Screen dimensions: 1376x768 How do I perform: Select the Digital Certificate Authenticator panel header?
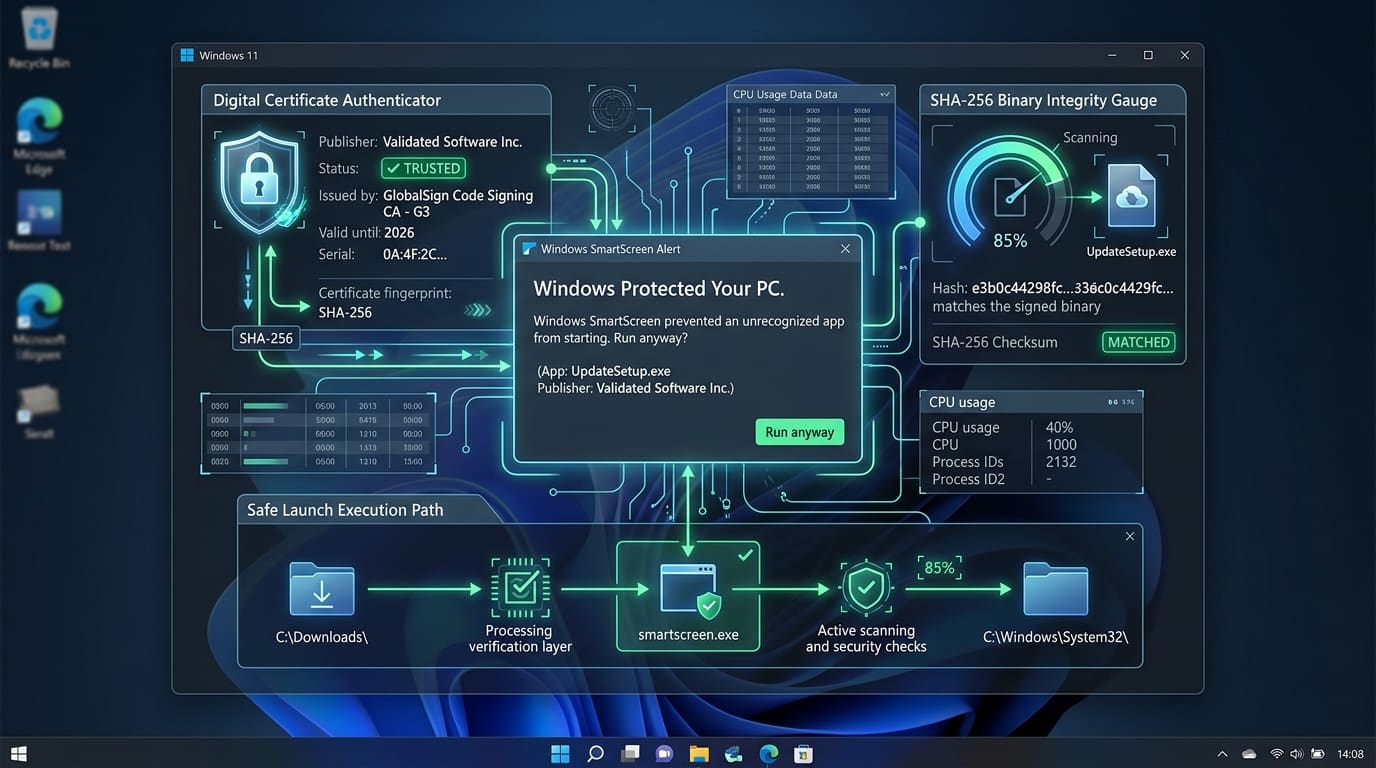pos(376,100)
